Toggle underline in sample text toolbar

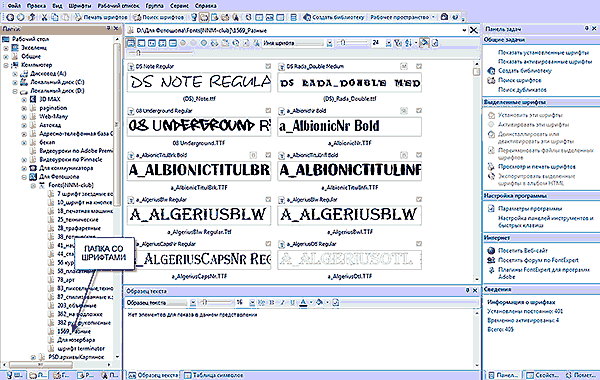tap(292, 302)
